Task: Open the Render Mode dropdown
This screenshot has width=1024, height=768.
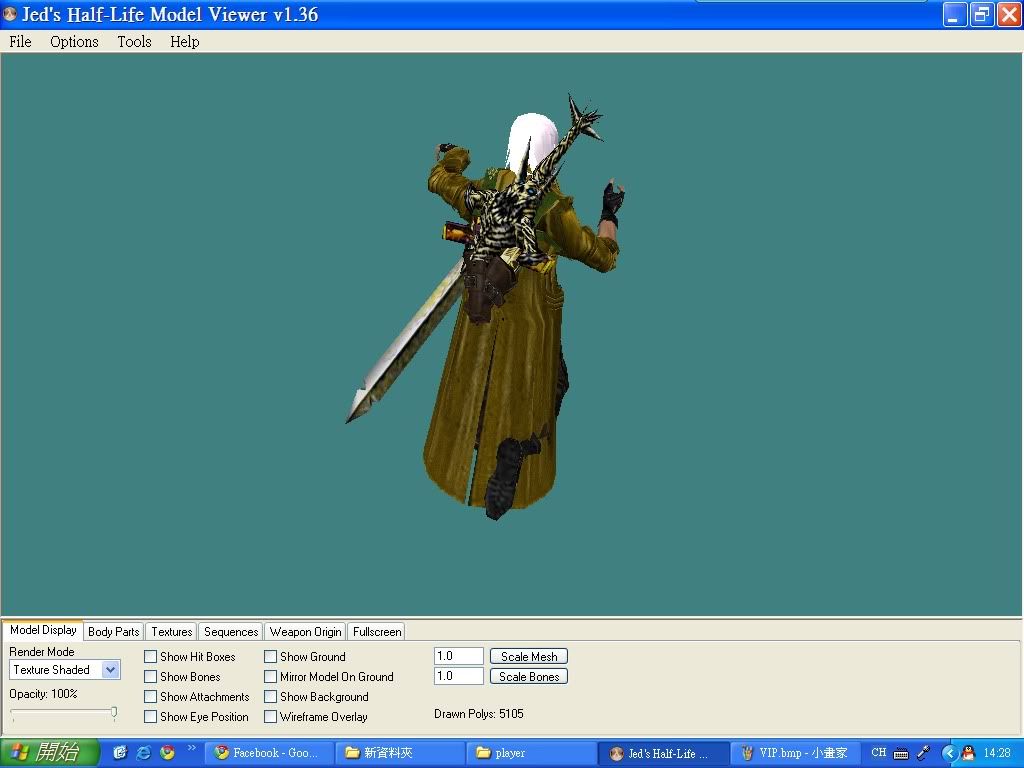Action: point(110,670)
